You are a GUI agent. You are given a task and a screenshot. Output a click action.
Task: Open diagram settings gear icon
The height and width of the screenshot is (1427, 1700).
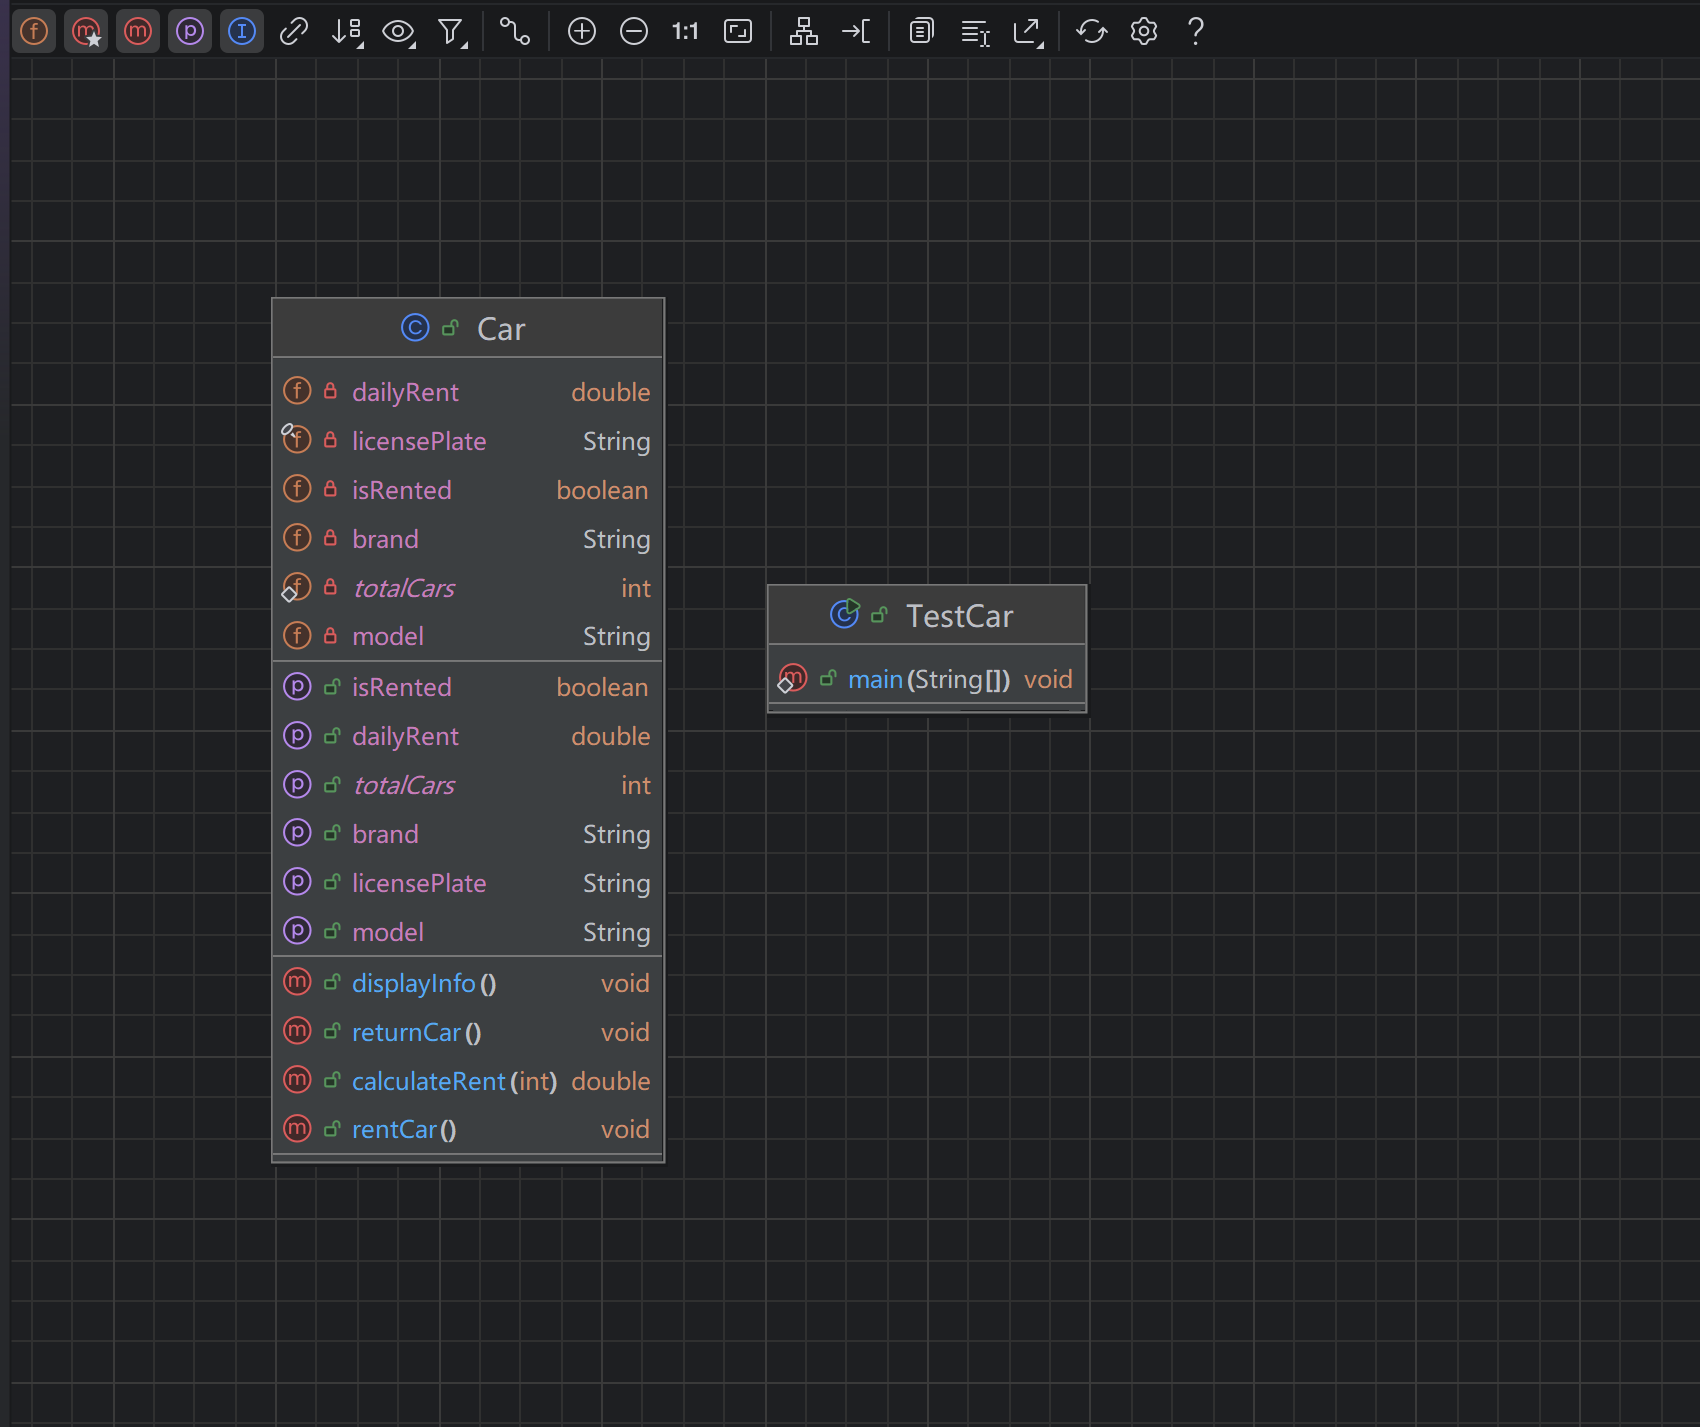1144,32
